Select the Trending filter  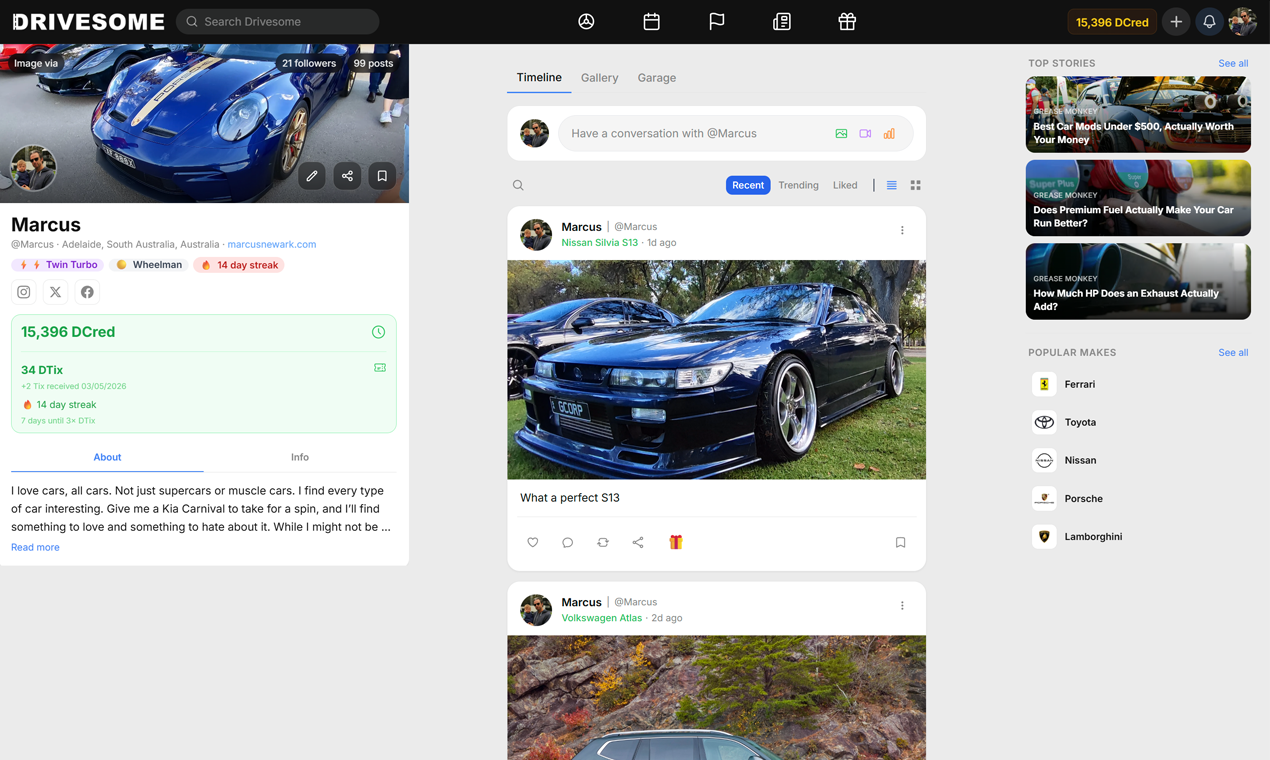pyautogui.click(x=798, y=185)
